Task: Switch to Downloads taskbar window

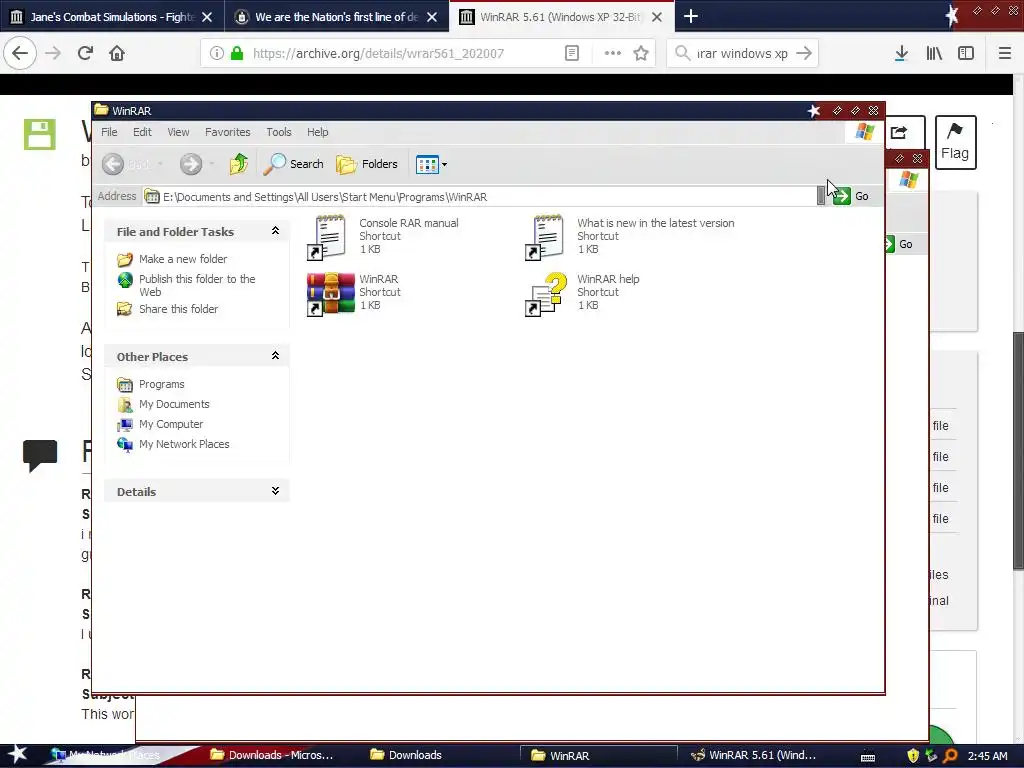Action: coord(406,756)
